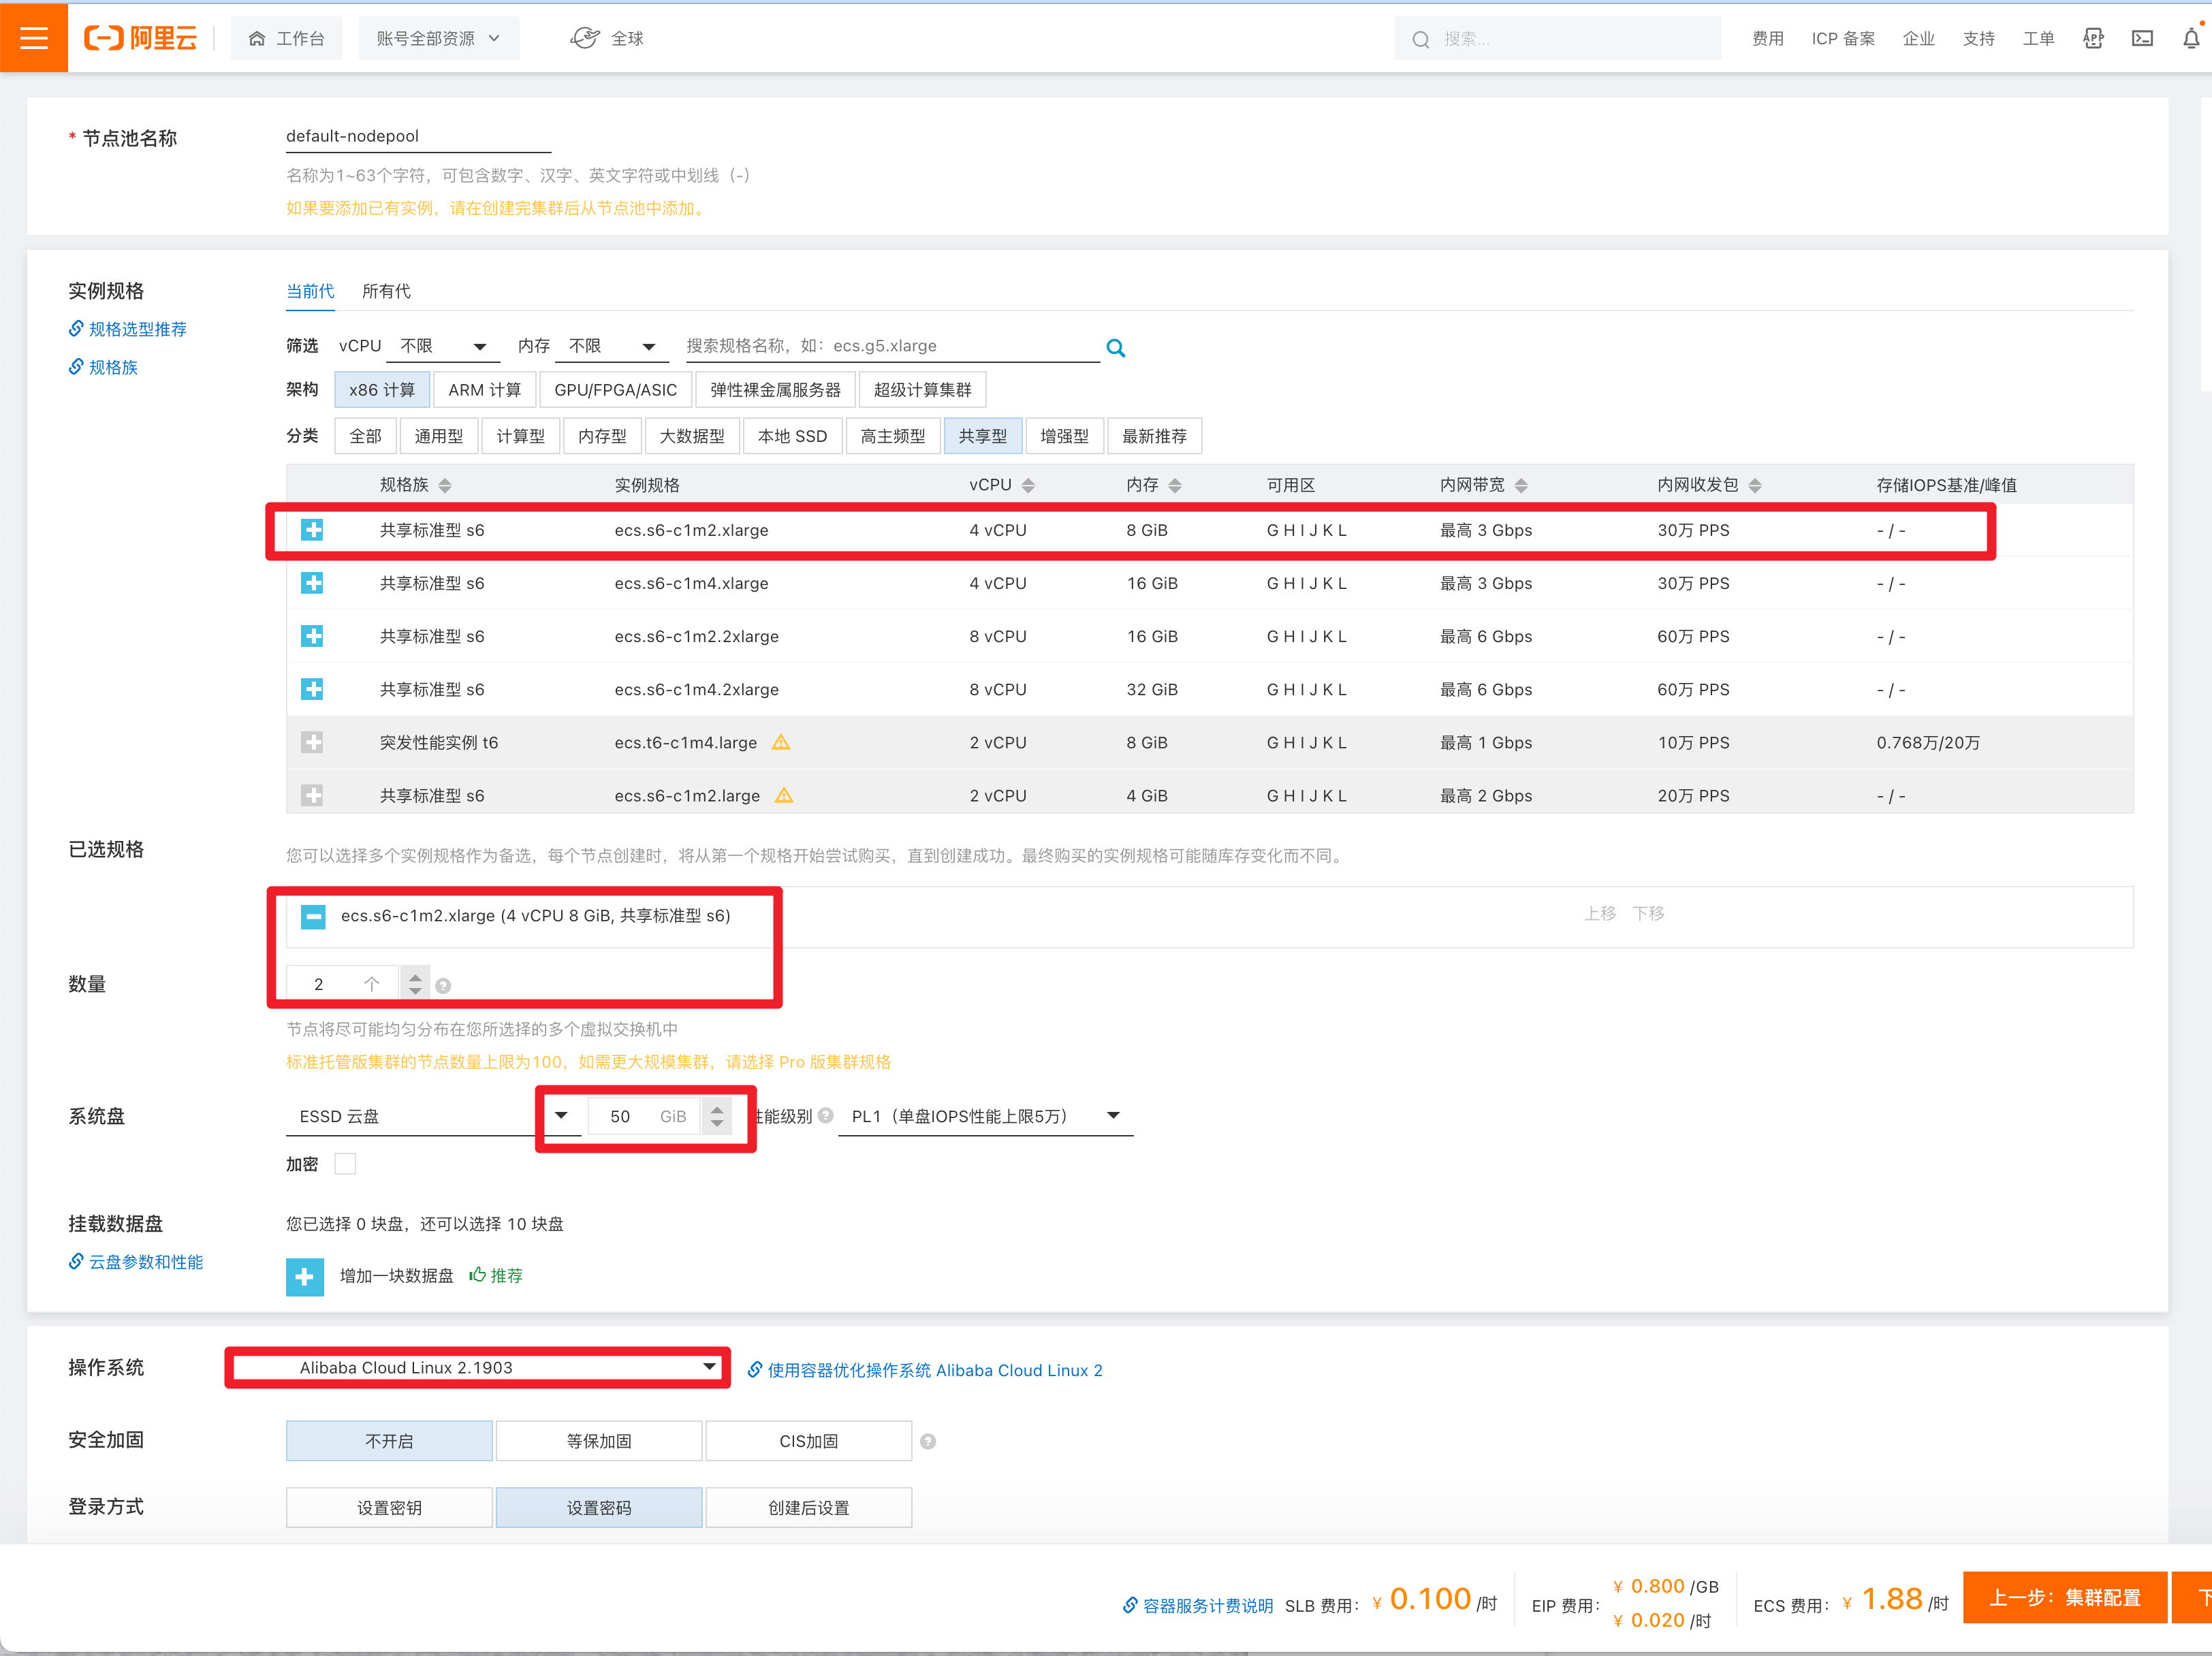Open the operating system dropdown
The image size is (2212, 1656).
pos(478,1367)
